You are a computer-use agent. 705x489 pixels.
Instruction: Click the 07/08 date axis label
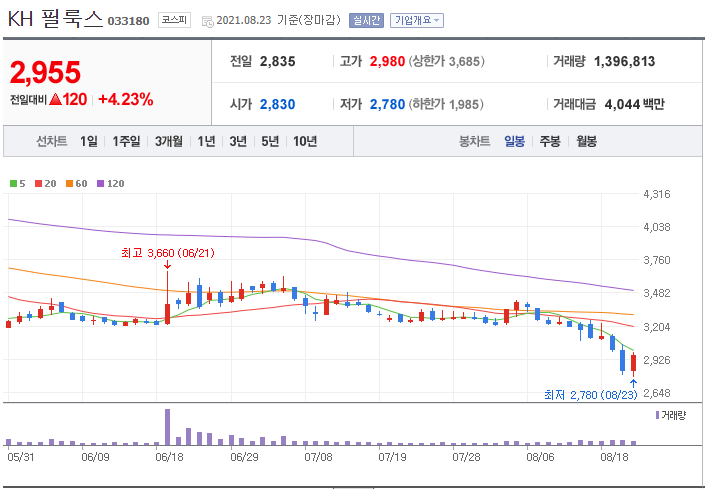click(x=318, y=458)
